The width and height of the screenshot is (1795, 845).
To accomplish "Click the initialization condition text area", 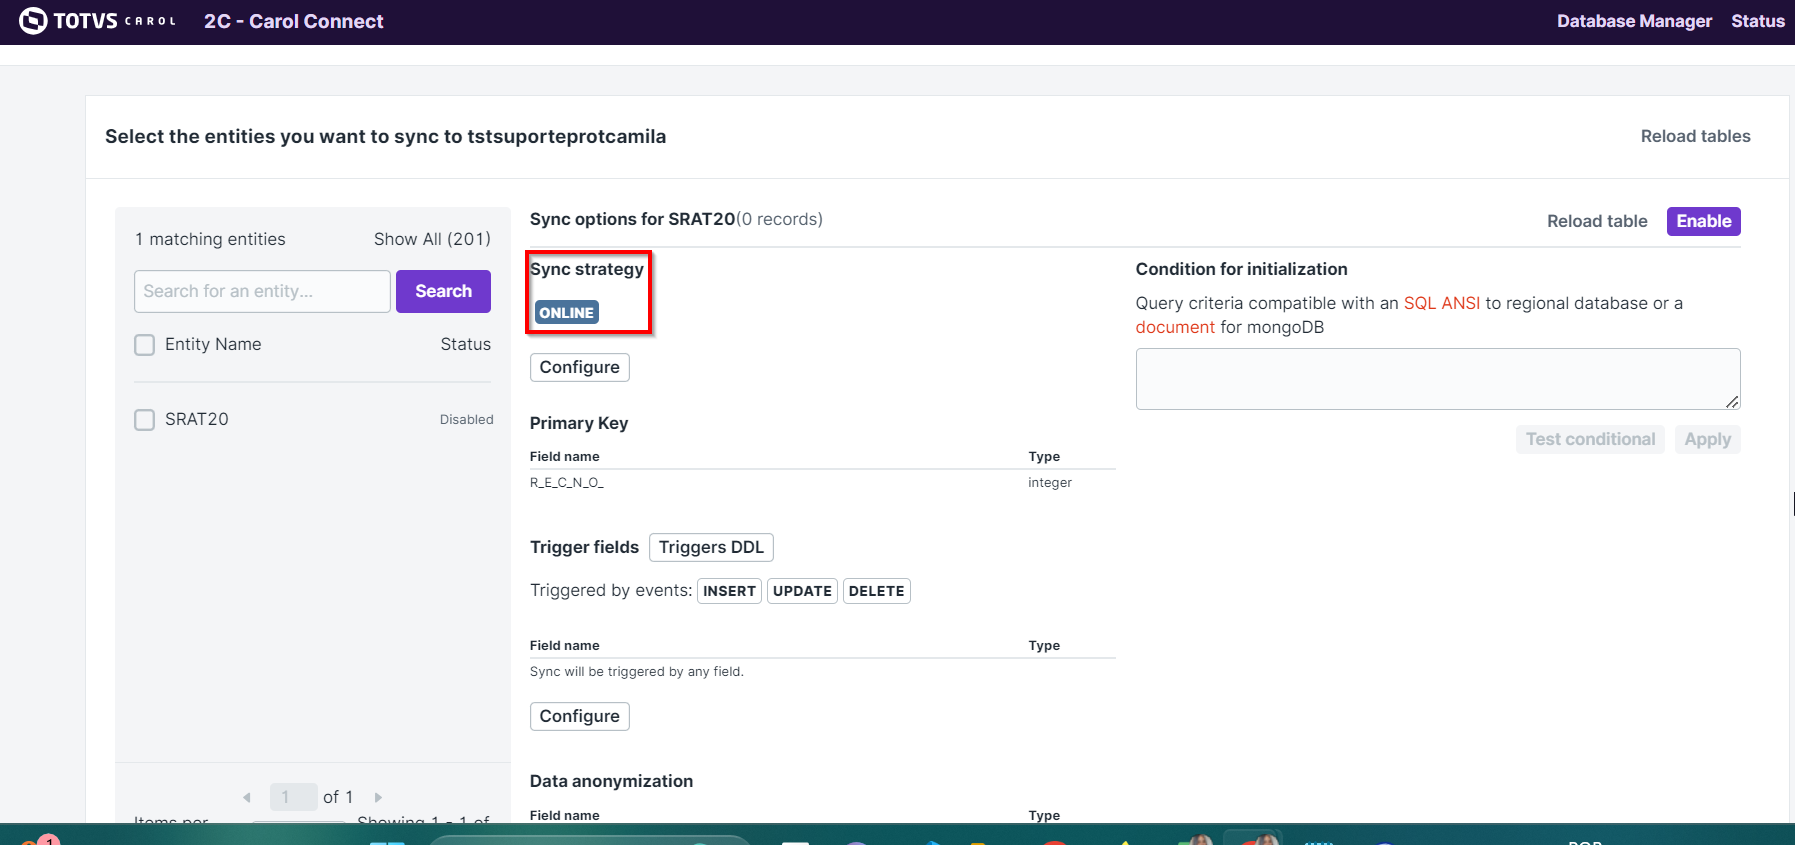I will pos(1436,378).
